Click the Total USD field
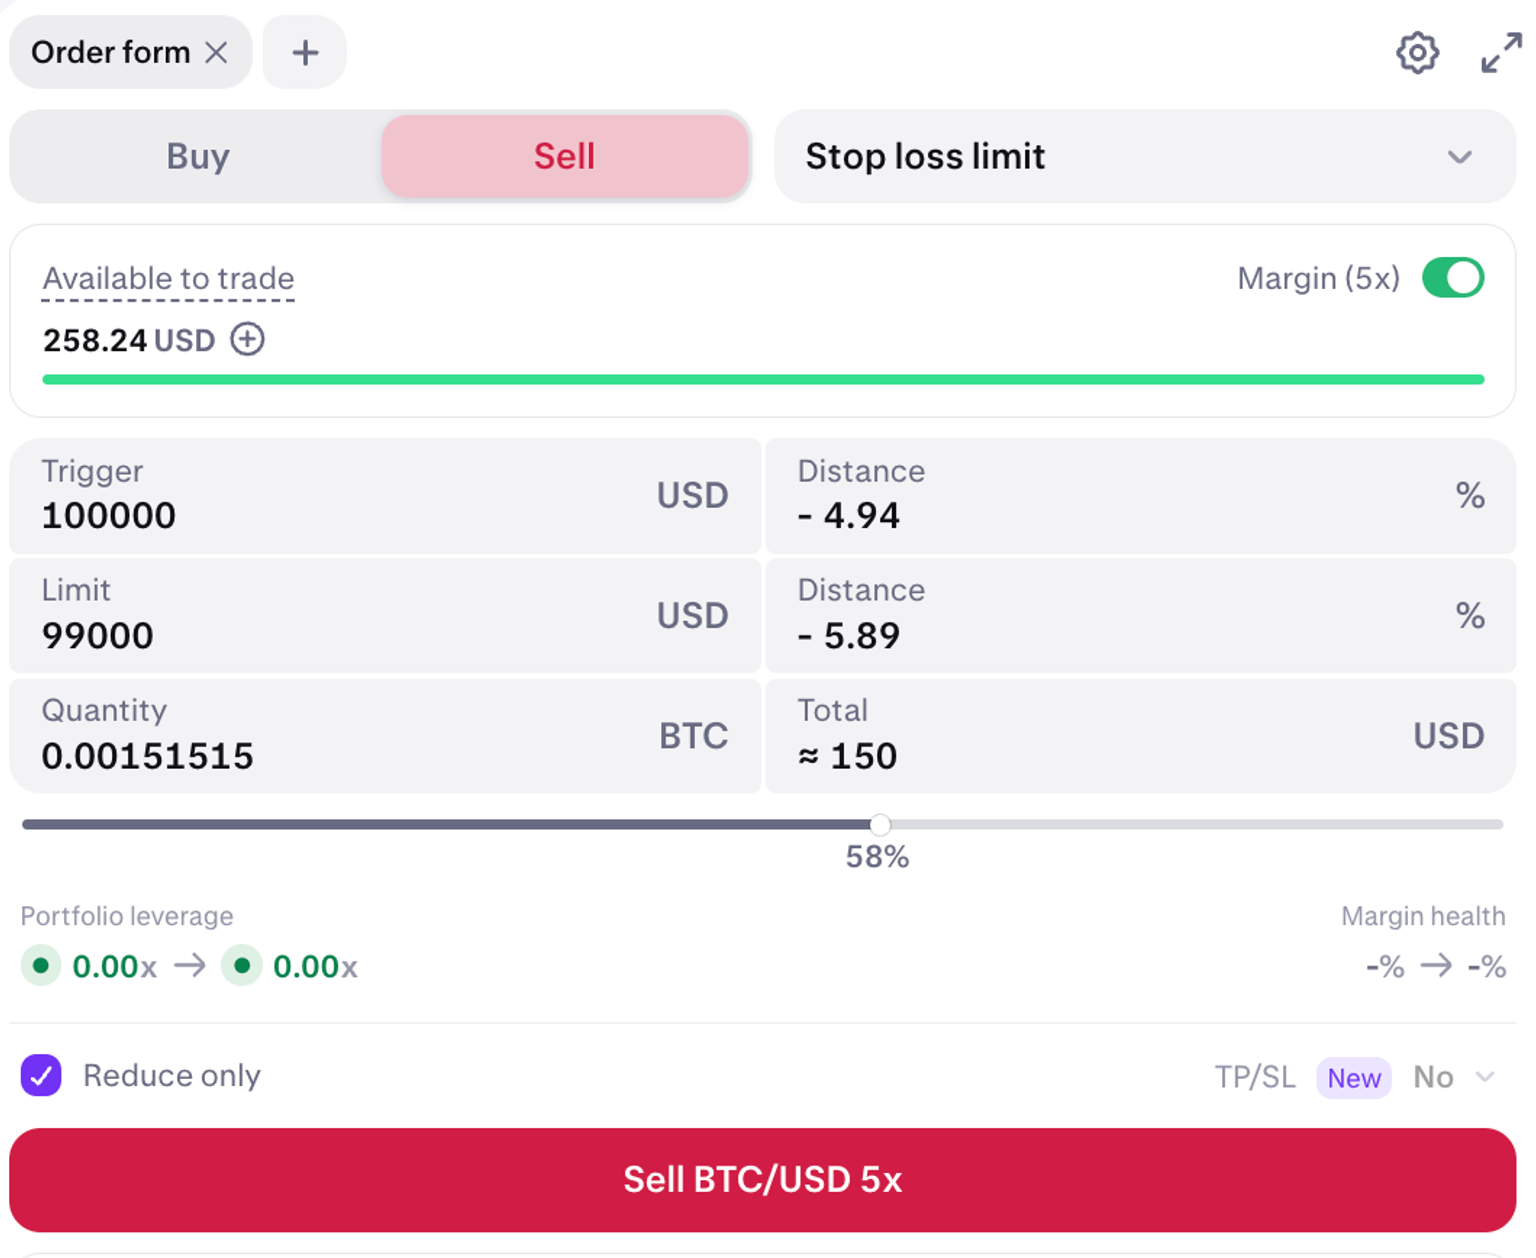Viewport: 1536px width, 1258px height. coord(1100,755)
